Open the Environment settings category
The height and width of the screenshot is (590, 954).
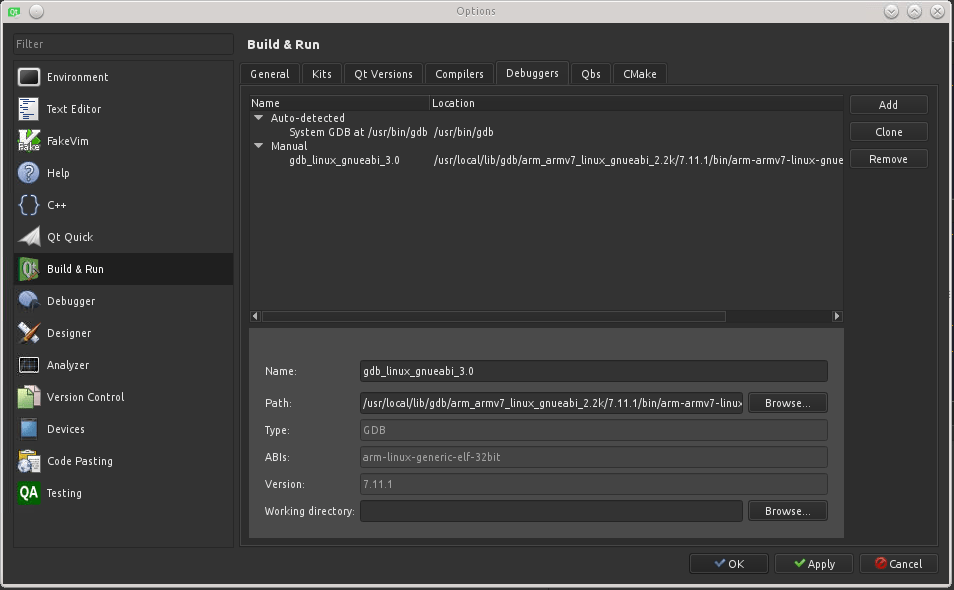(124, 77)
